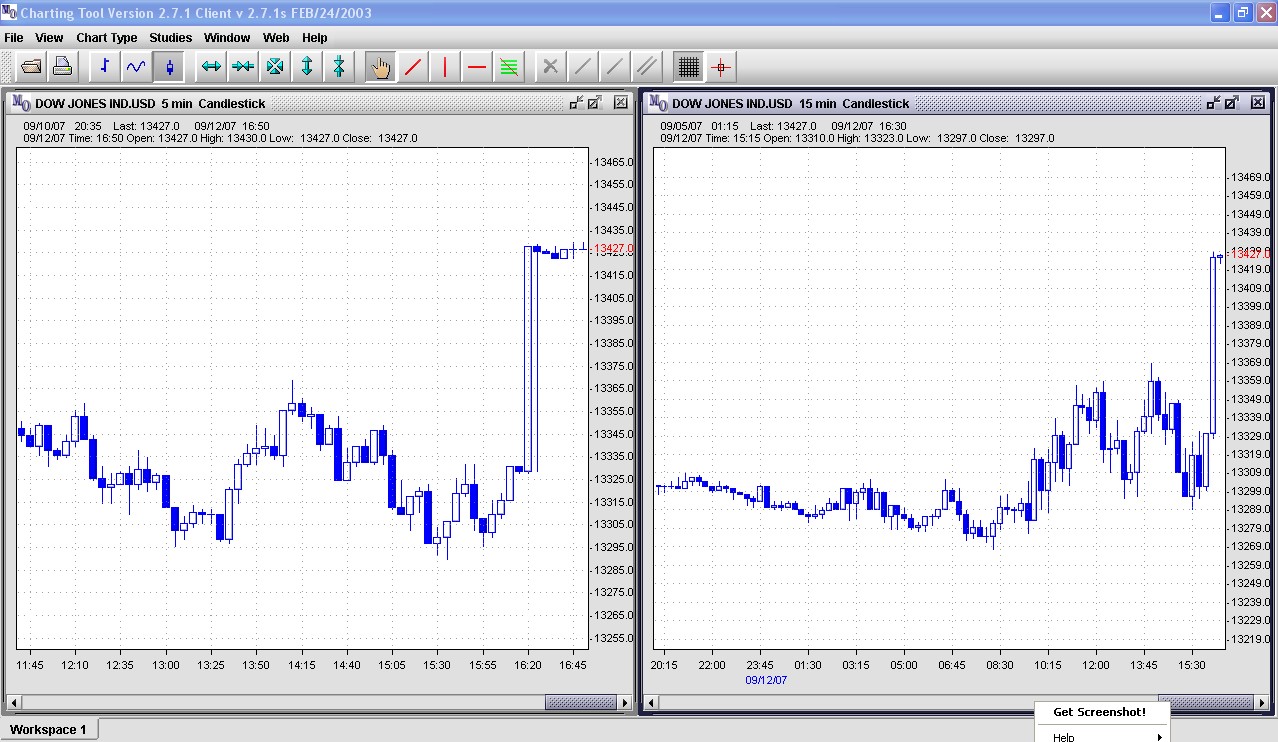Toggle the red crosshair cursor button
Viewport: 1278px width, 742px height.
[x=721, y=67]
